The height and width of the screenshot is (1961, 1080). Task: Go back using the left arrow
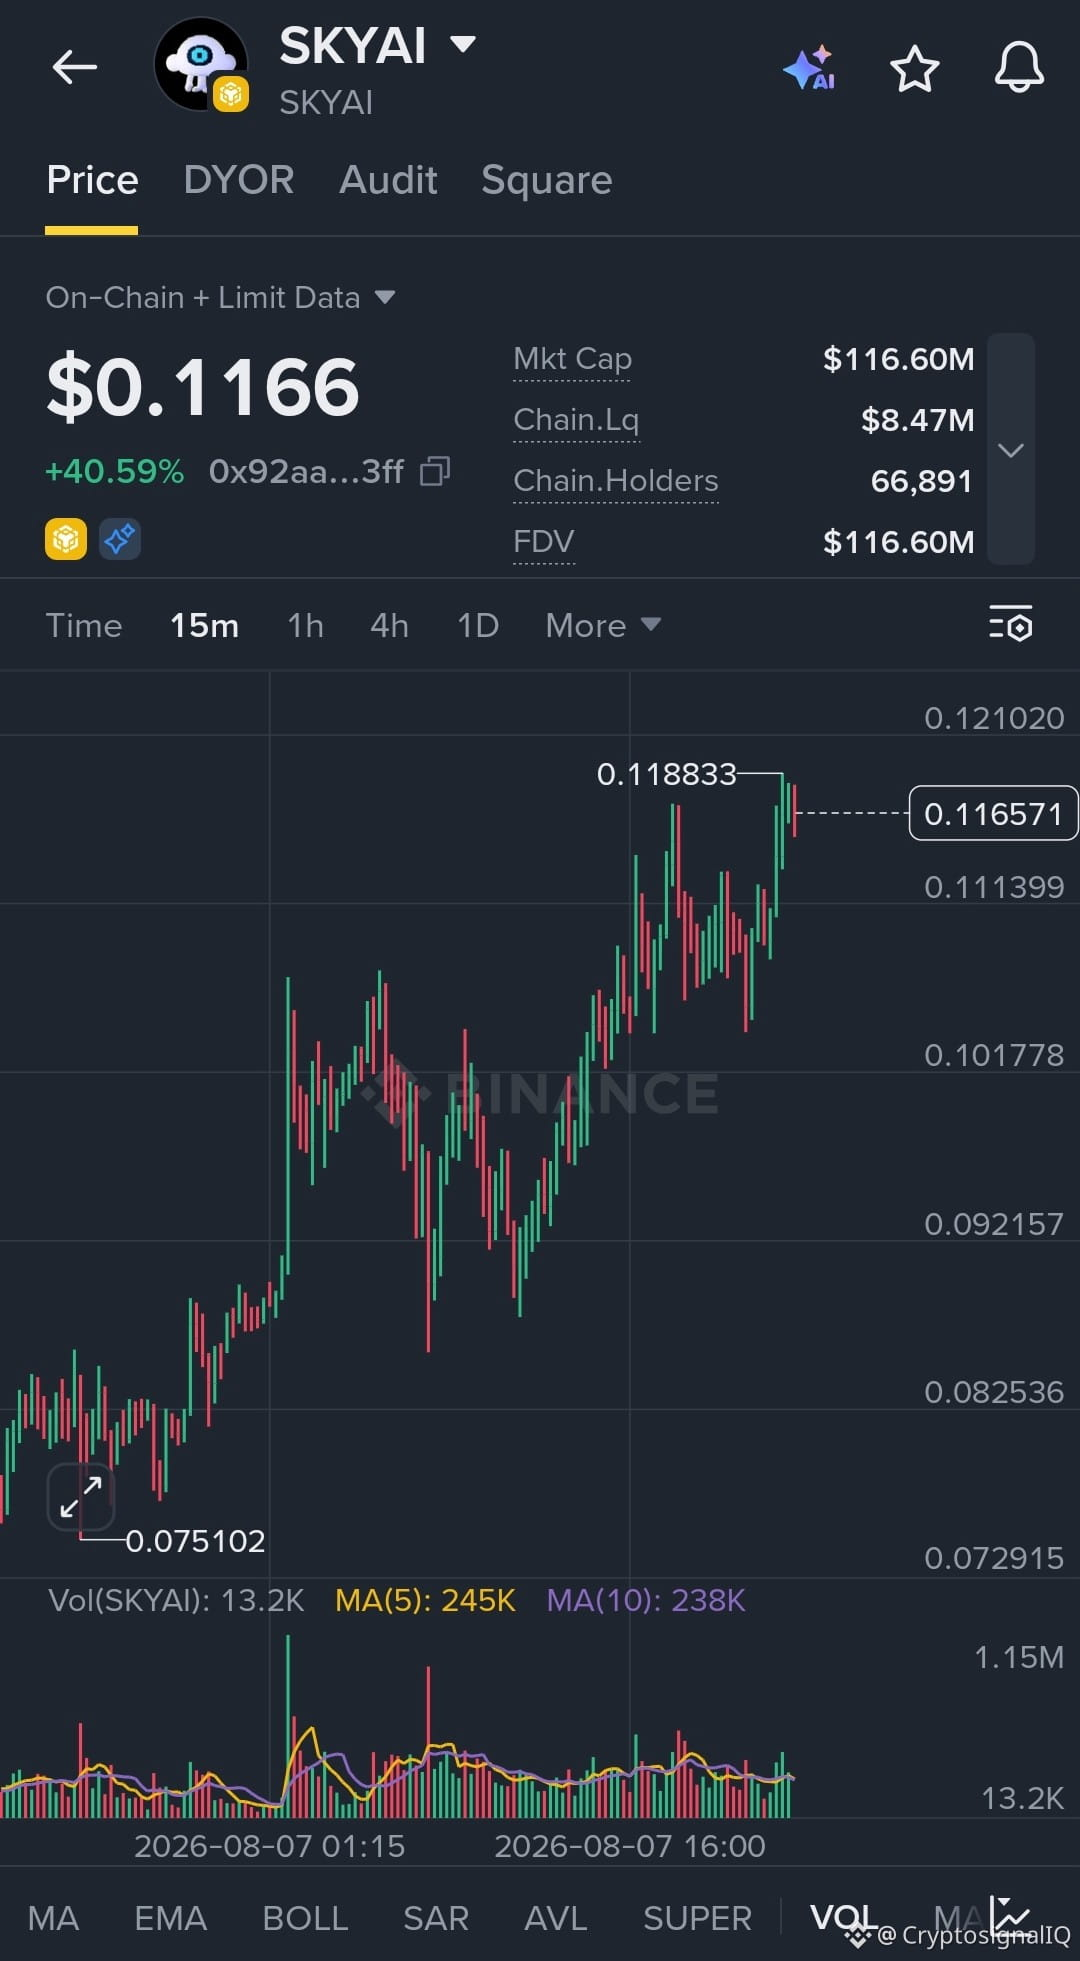pyautogui.click(x=75, y=68)
